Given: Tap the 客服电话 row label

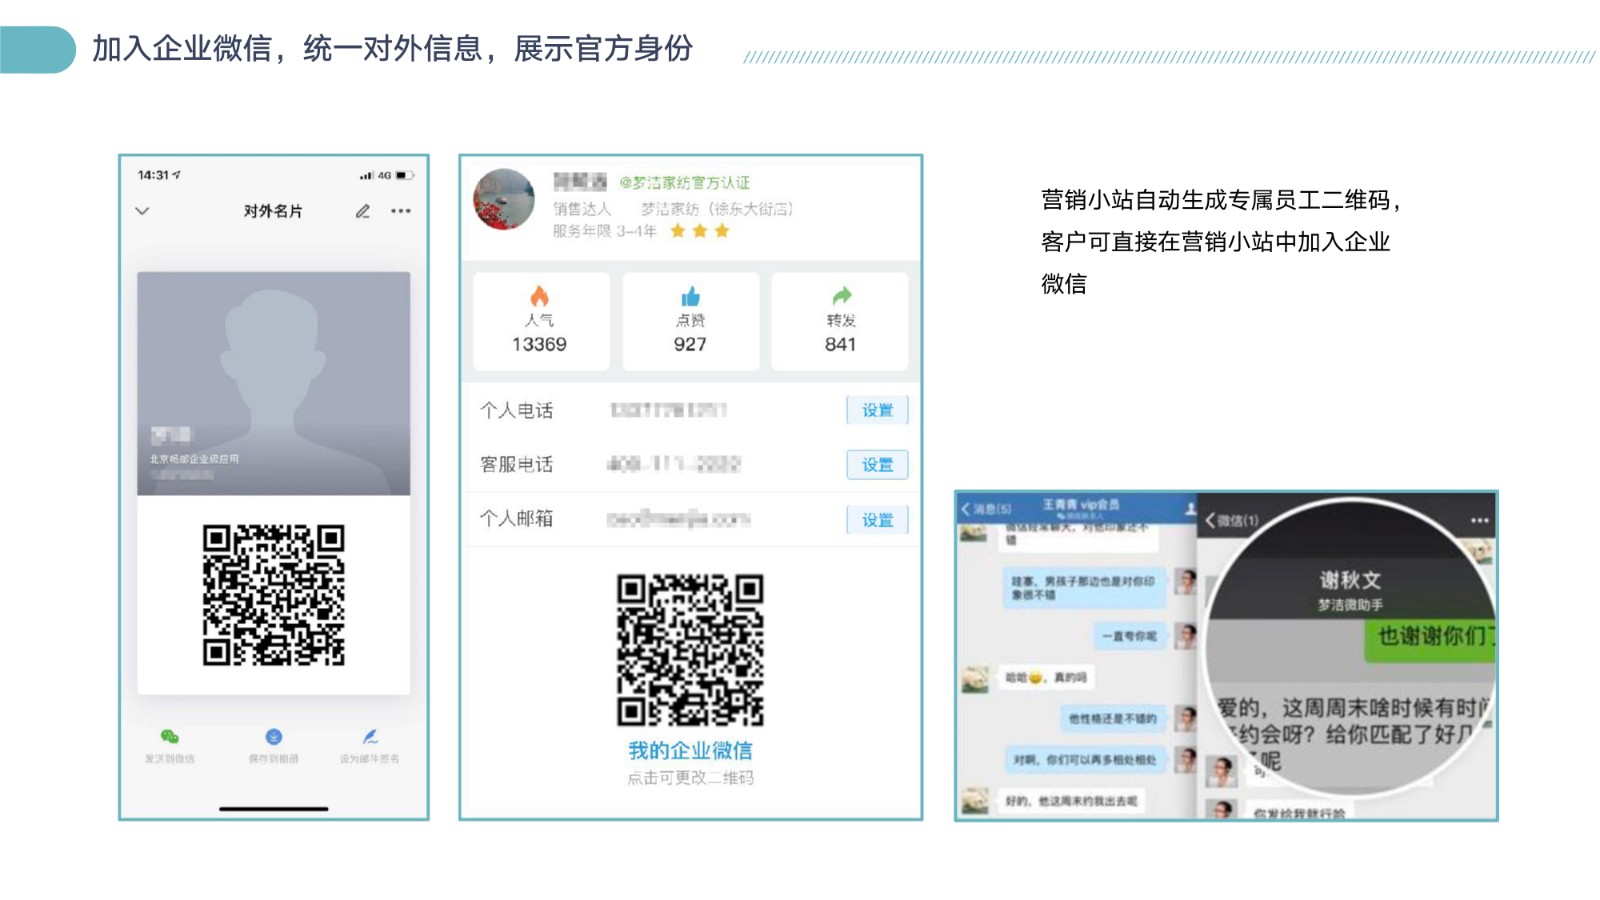Looking at the screenshot, I should [516, 465].
